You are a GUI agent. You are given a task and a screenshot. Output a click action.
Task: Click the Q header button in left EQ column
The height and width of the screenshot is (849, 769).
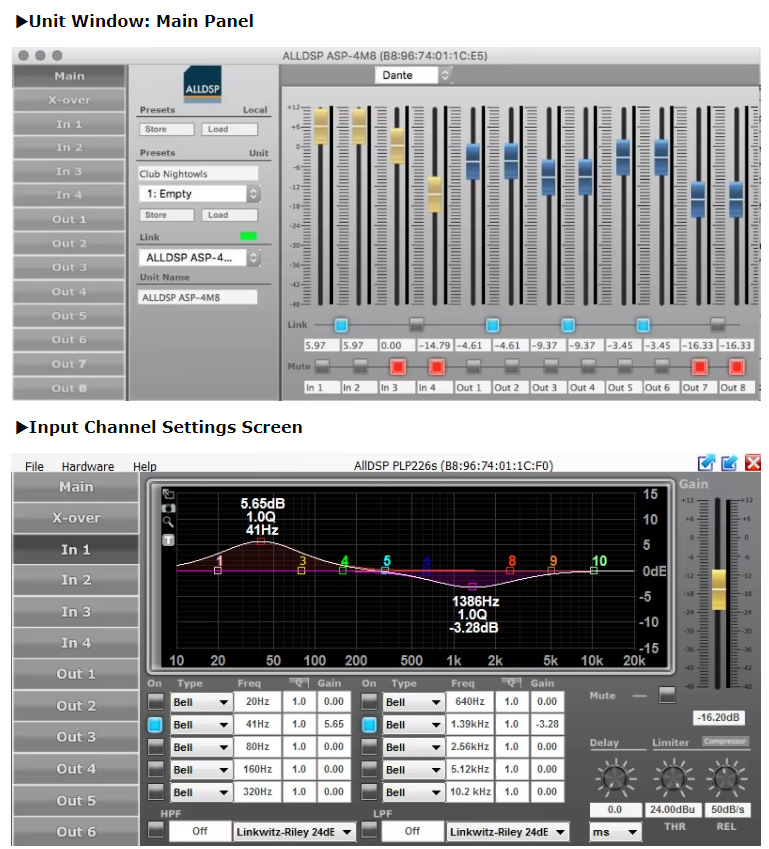[299, 682]
